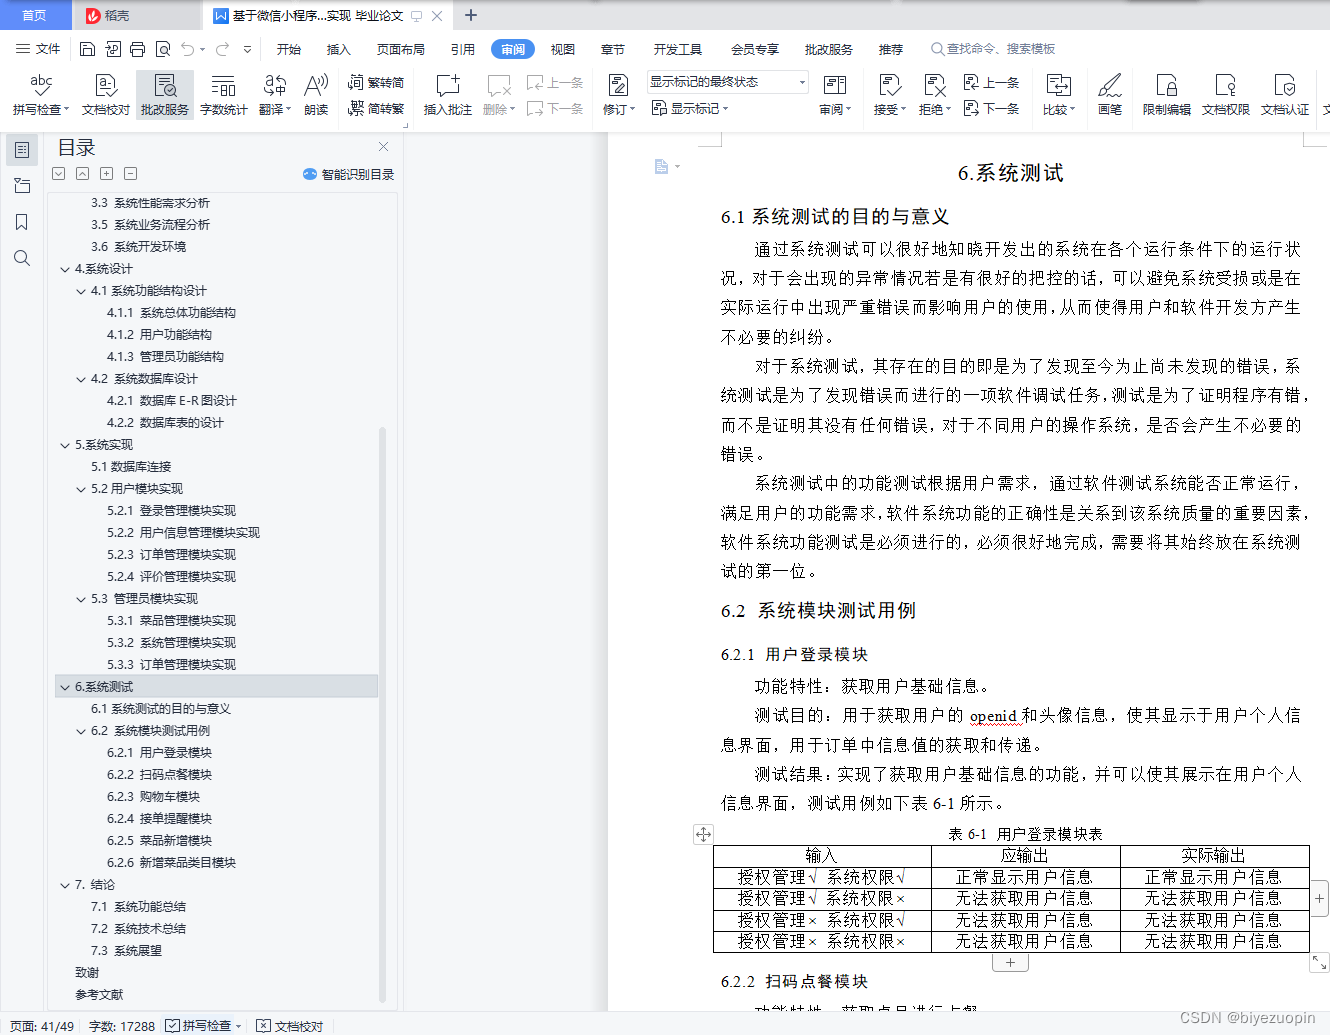Switch to the 首页 home tab
This screenshot has height=1035, width=1330.
[35, 15]
